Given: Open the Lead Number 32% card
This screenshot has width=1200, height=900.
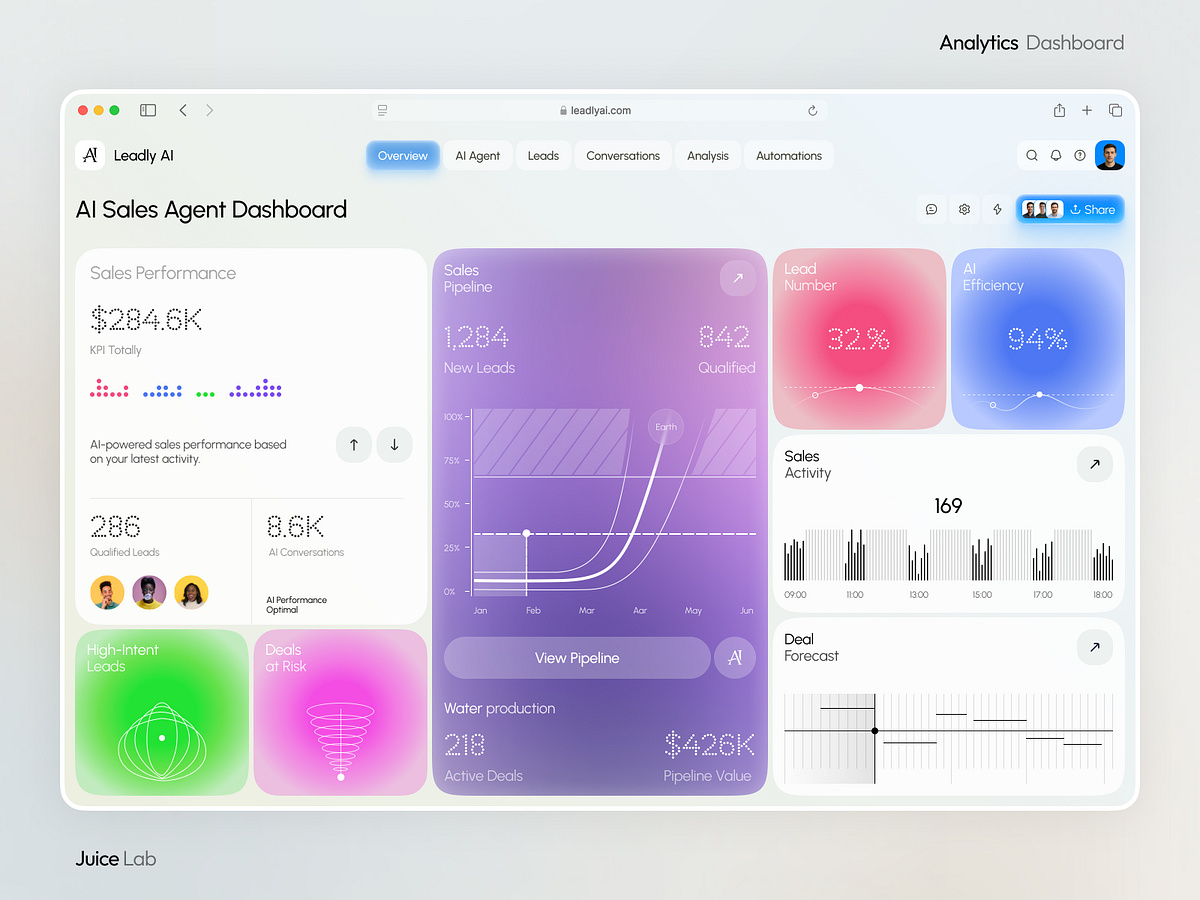Looking at the screenshot, I should coord(859,338).
